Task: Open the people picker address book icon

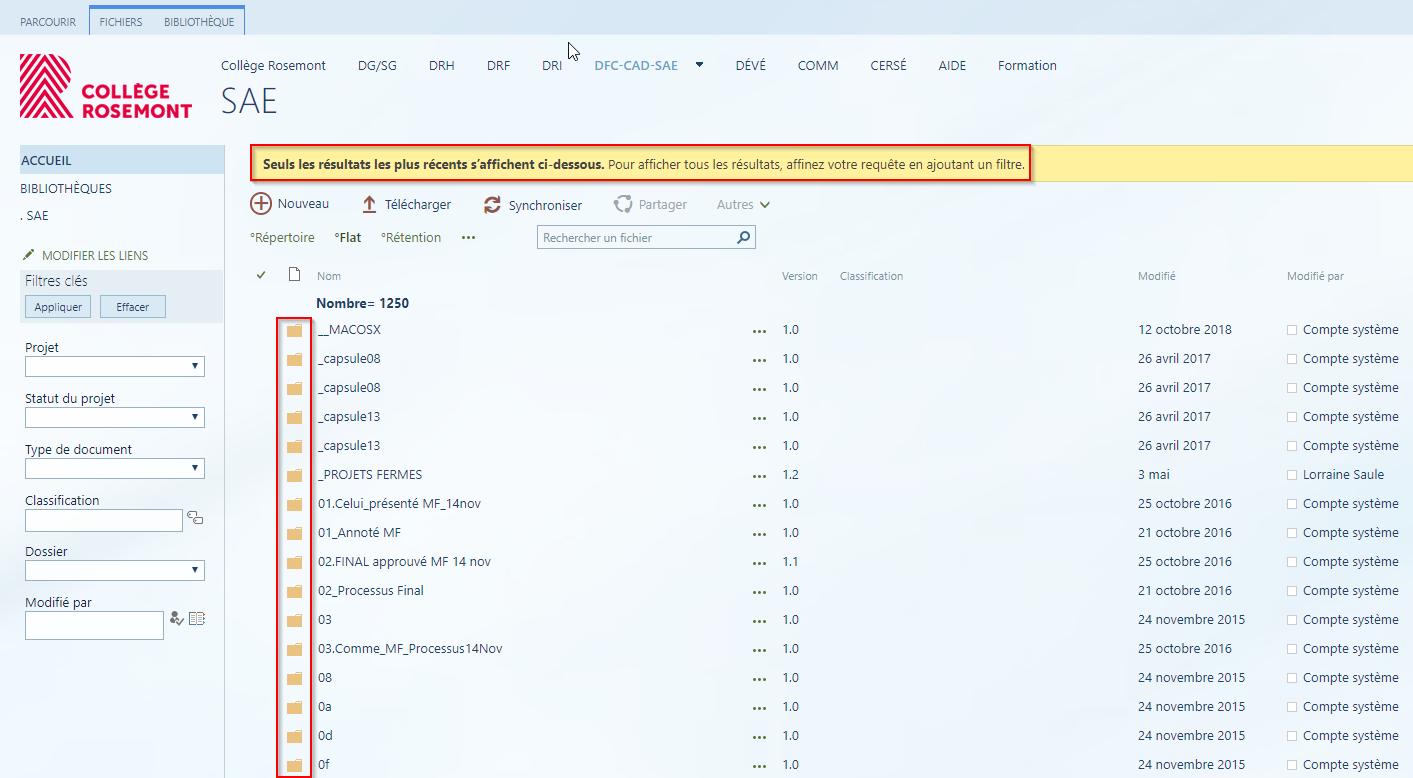Action: (197, 619)
